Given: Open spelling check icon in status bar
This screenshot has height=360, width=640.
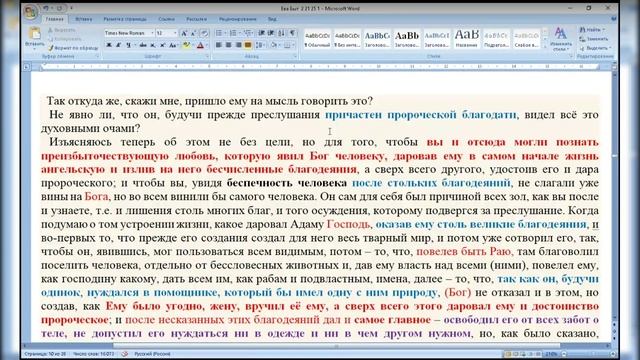Looking at the screenshot, I should coord(125,354).
